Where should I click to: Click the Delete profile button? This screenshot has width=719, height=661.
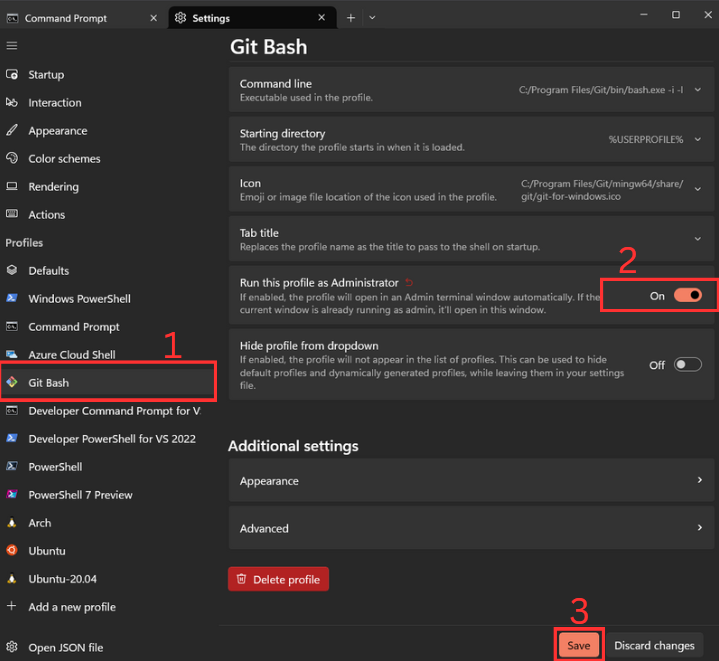[x=278, y=579]
